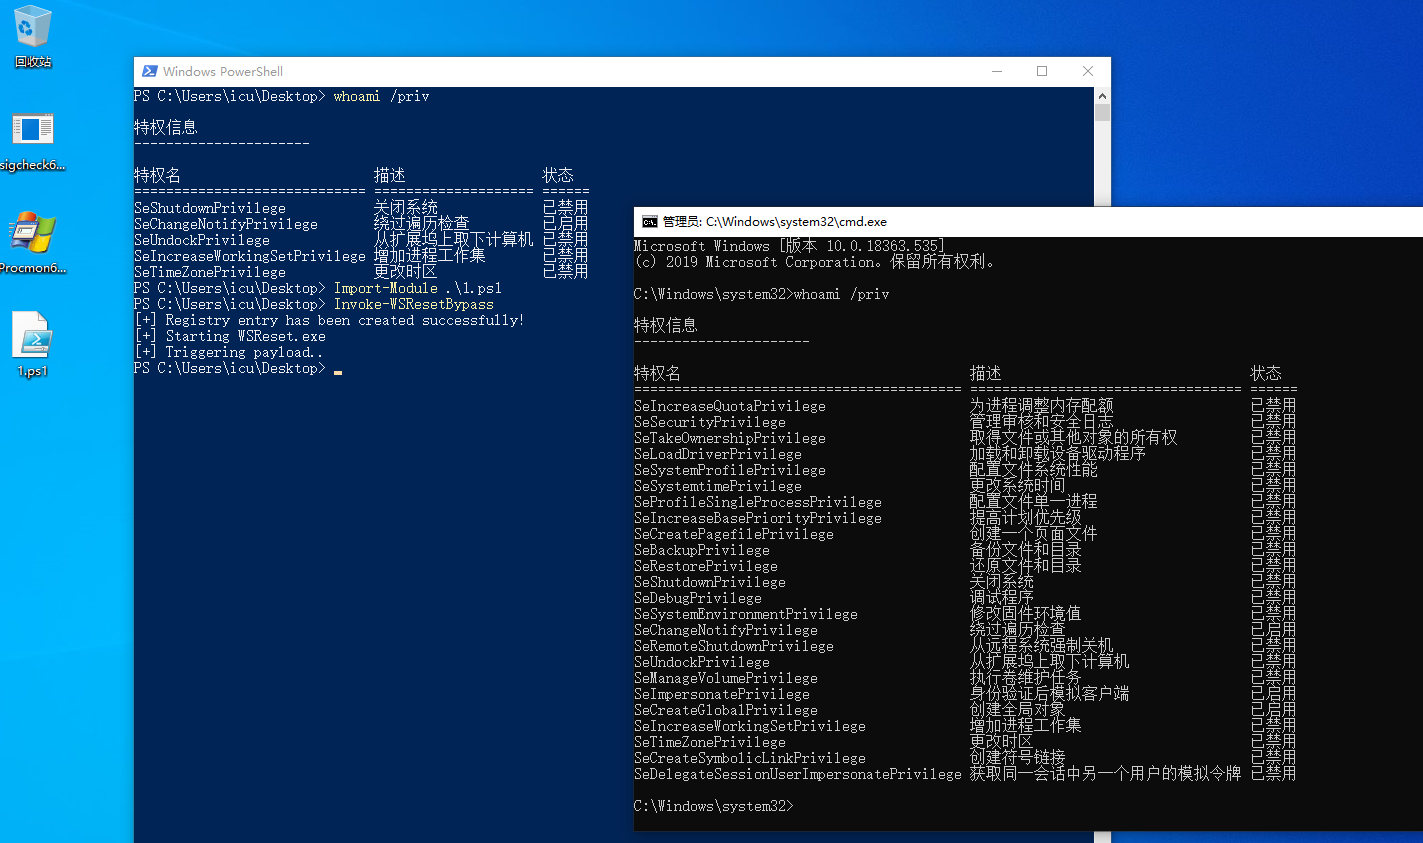Click the '特权信息' heading in PowerShell window
The width and height of the screenshot is (1423, 843).
[166, 127]
